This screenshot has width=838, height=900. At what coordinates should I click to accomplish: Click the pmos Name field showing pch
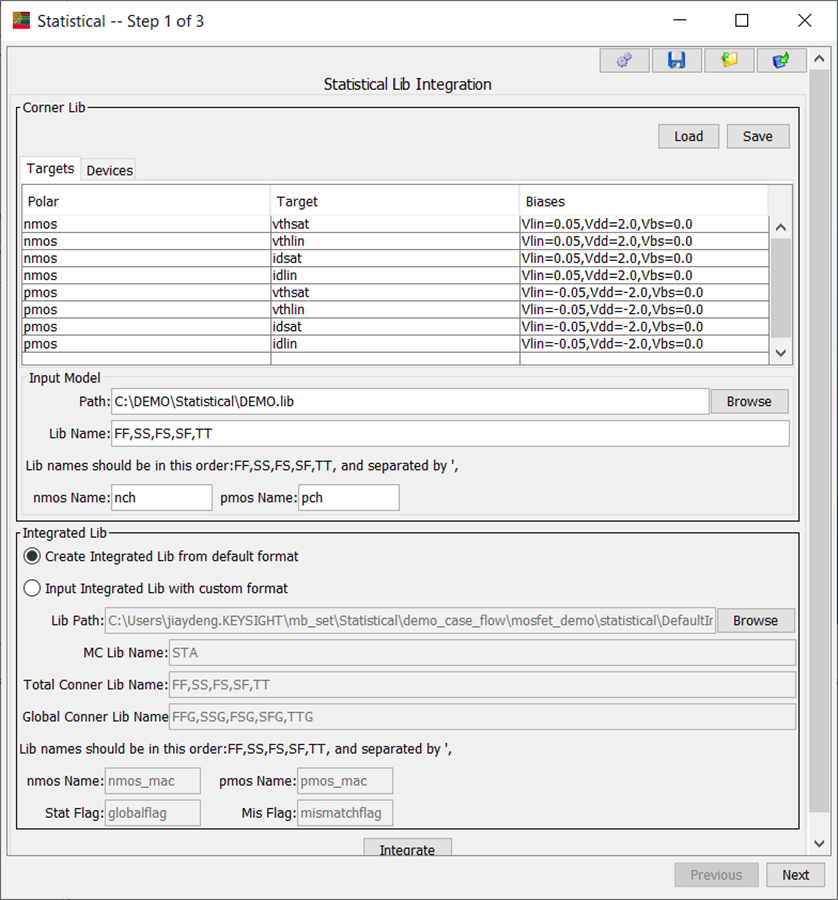(x=348, y=497)
